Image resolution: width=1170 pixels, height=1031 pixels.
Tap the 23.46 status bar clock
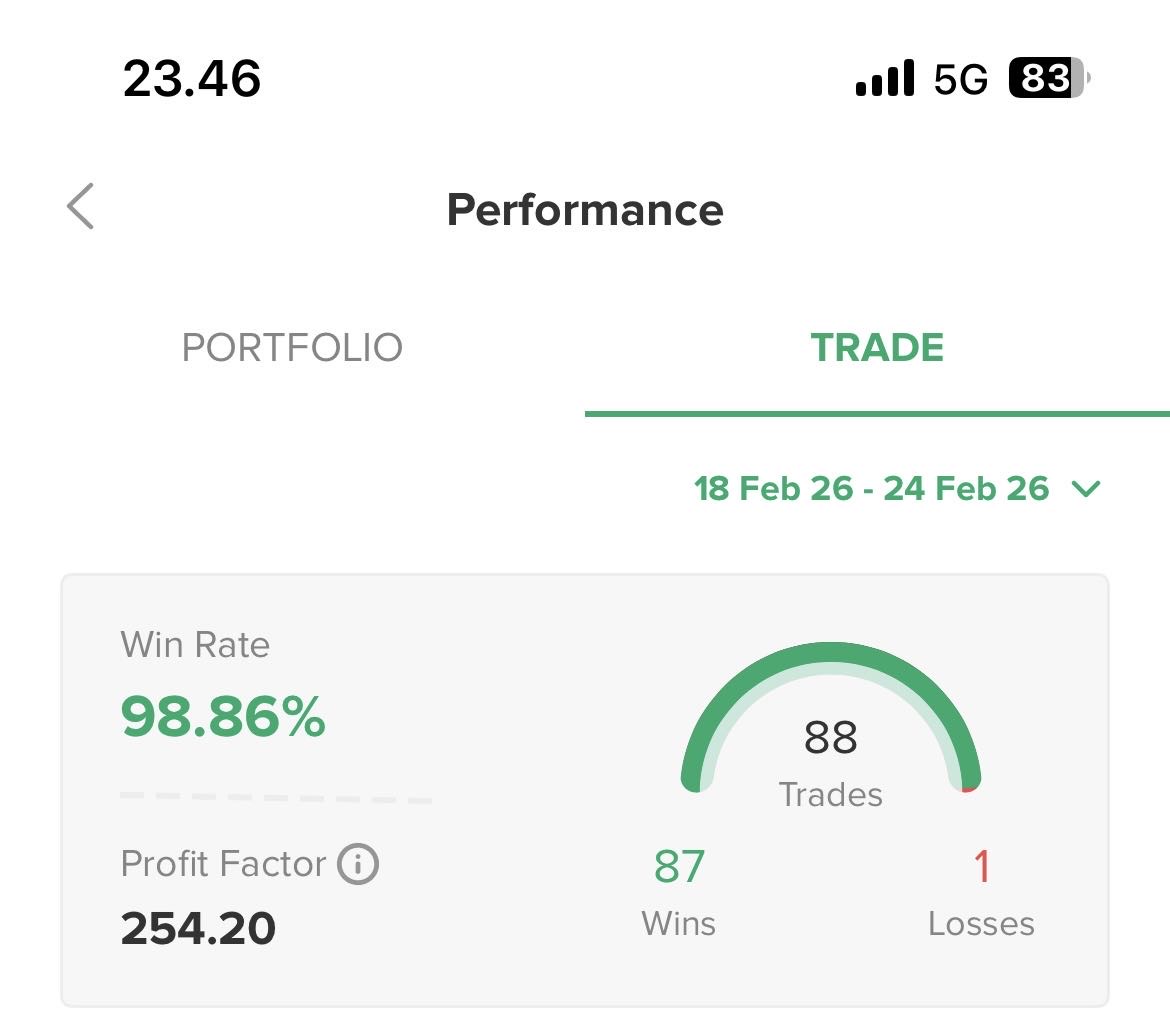coord(192,79)
